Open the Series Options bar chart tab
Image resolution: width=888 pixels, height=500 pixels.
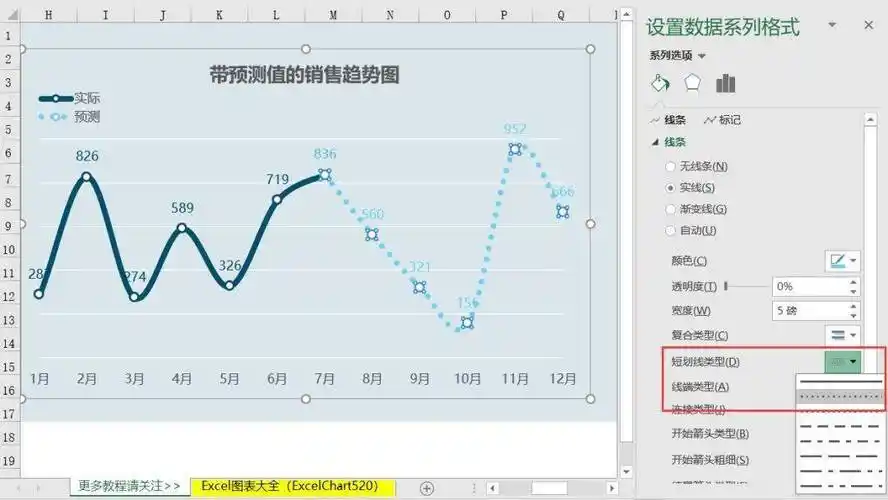pyautogui.click(x=725, y=83)
